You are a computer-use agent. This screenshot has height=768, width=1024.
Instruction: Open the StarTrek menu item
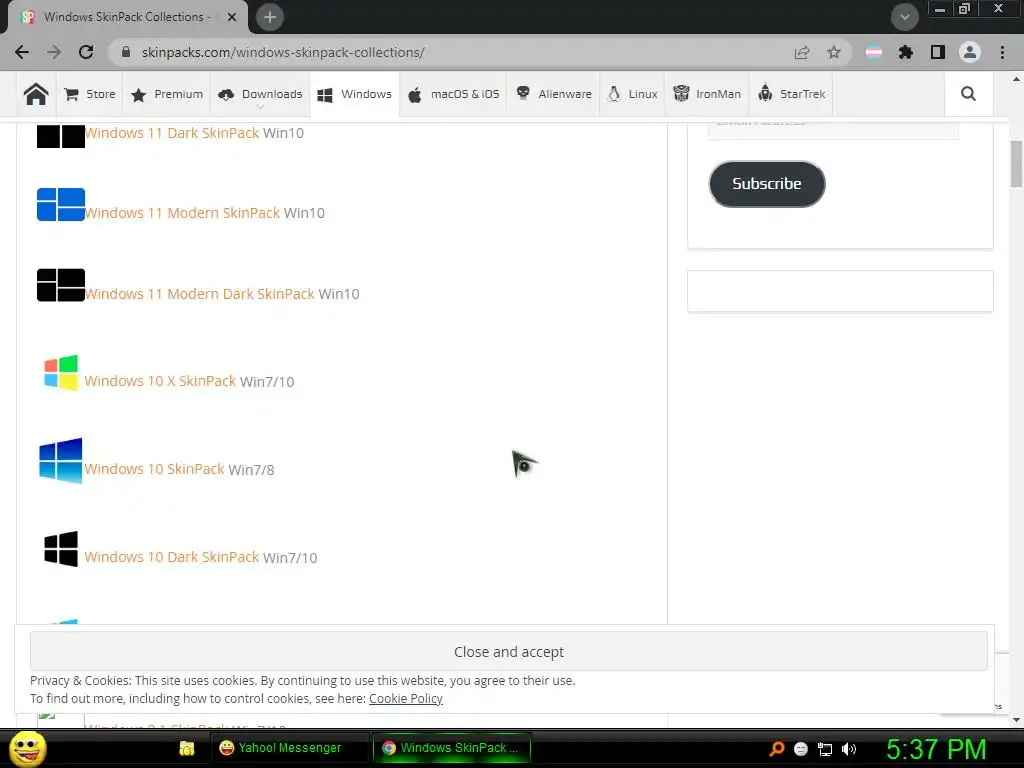tap(792, 94)
